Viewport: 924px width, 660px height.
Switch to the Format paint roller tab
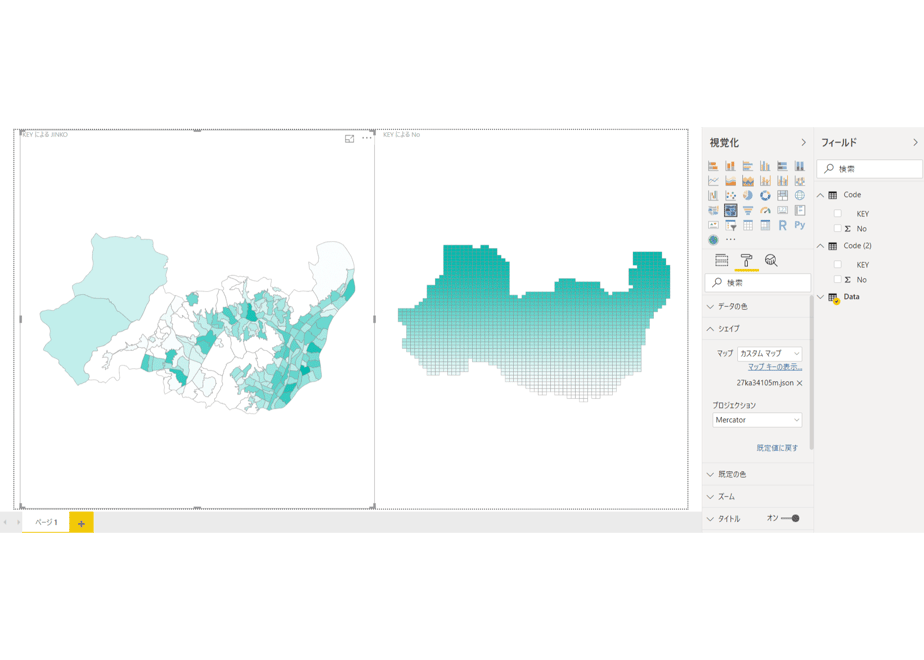[x=746, y=260]
